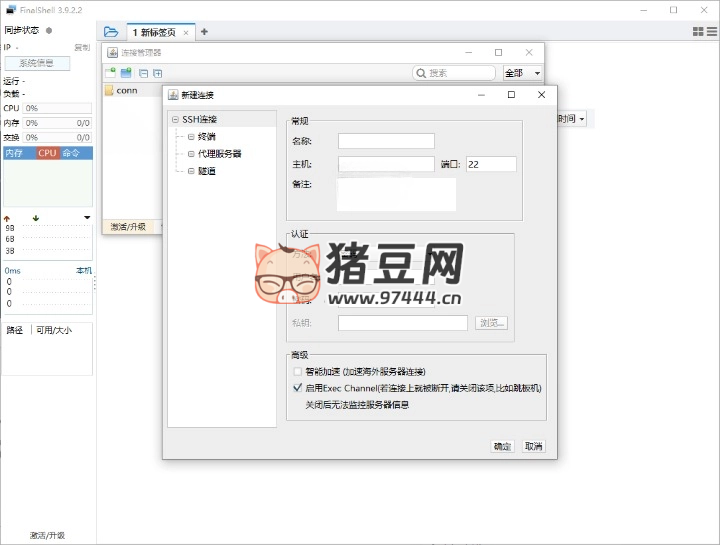This screenshot has height=545, width=720.
Task: Enable the 智能加速 checkbox
Action: pos(297,371)
